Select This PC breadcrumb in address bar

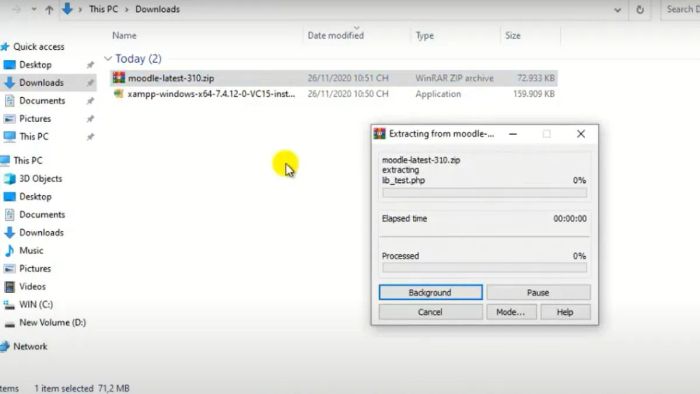(103, 9)
